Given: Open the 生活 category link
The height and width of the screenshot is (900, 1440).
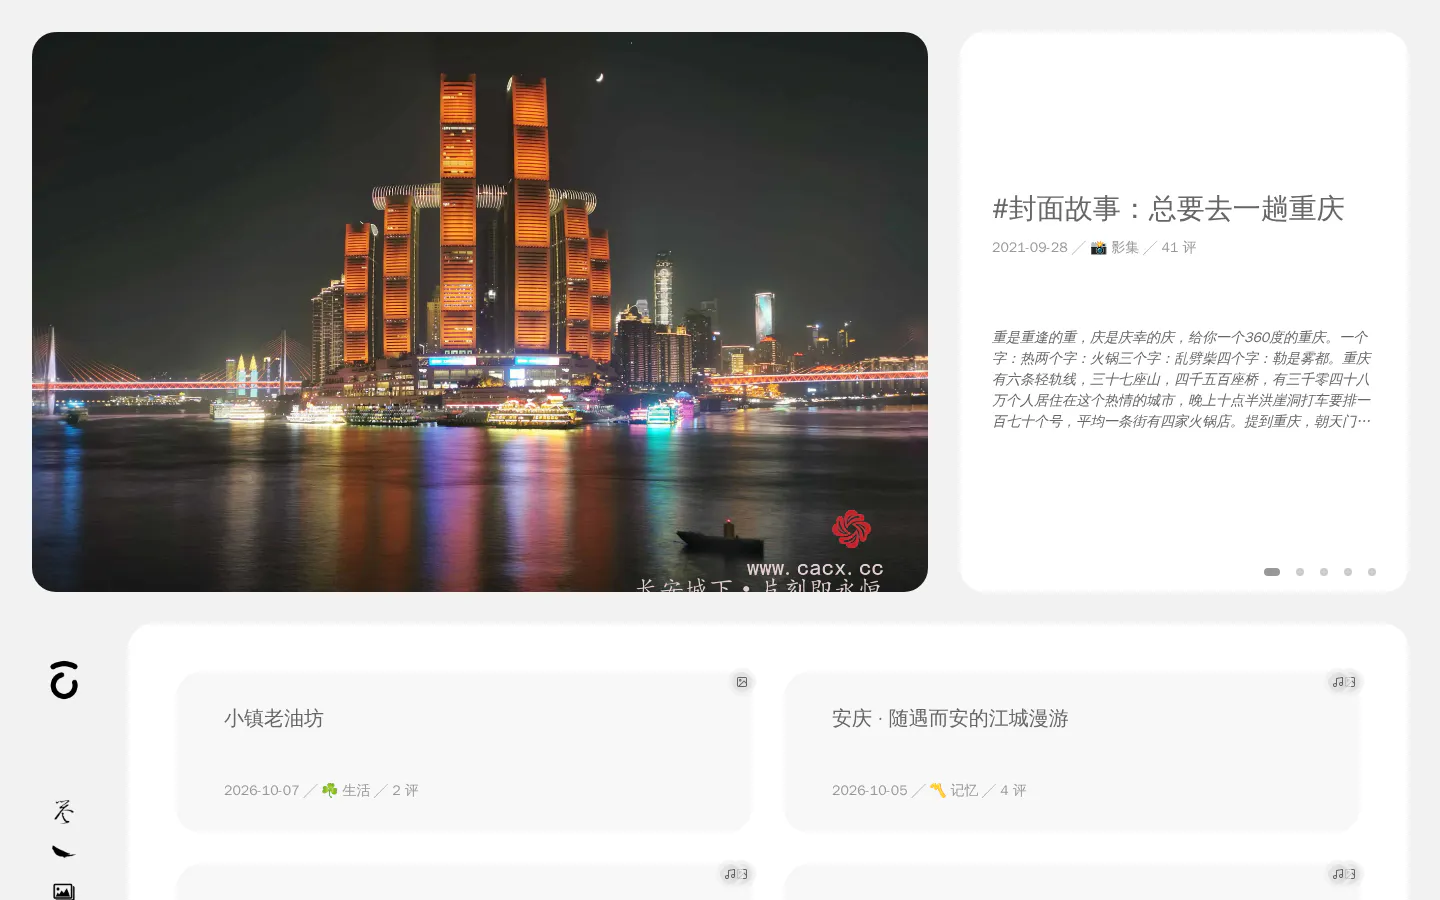Looking at the screenshot, I should [356, 790].
